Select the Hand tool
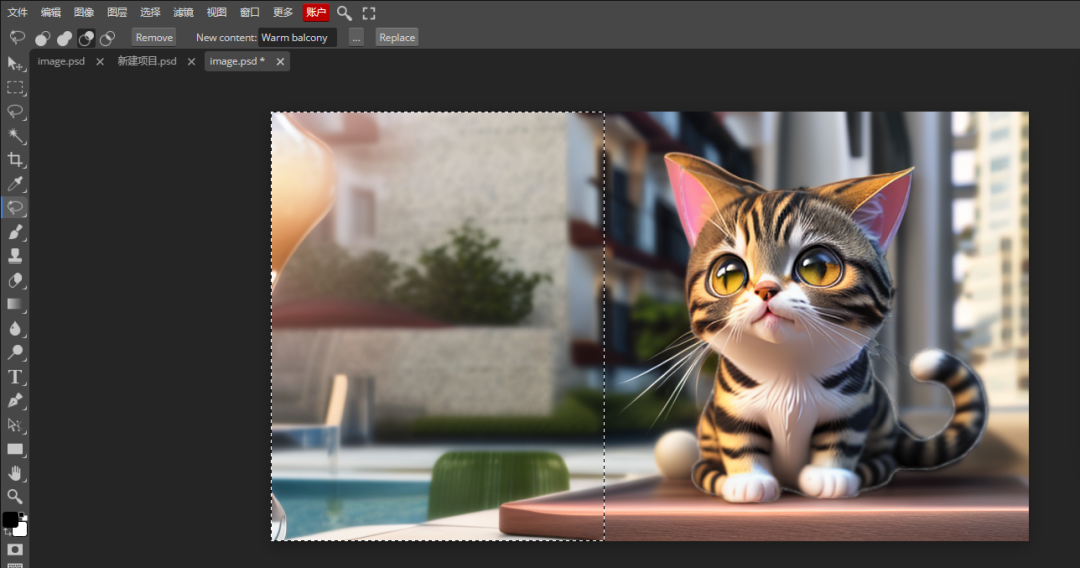1080x568 pixels. (x=14, y=473)
